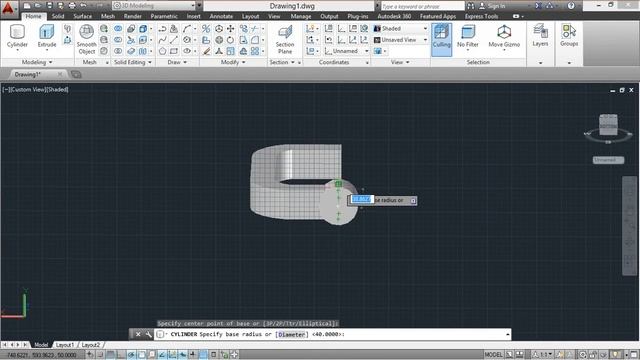Click the Solid Union icon

point(118,29)
